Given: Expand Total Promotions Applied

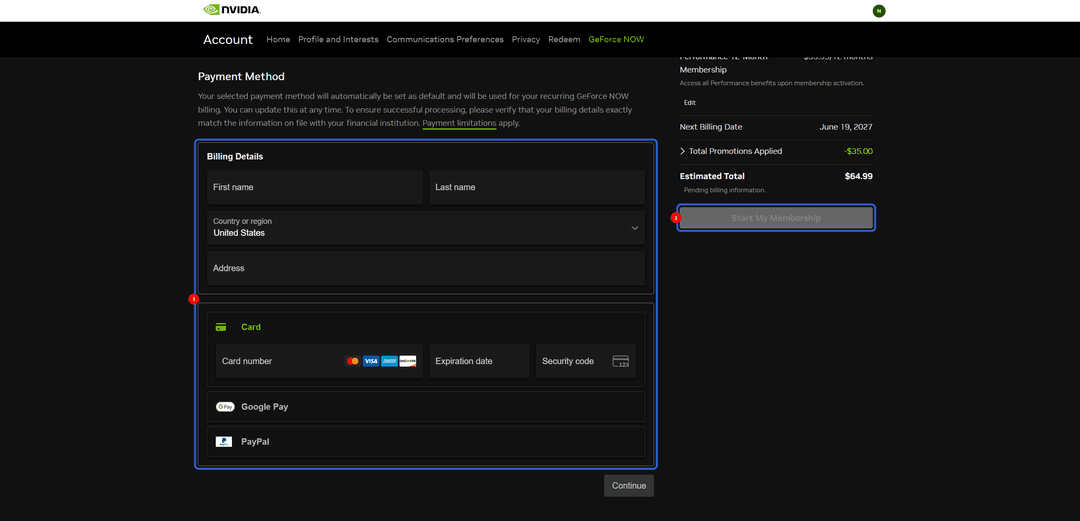Looking at the screenshot, I should click(x=731, y=151).
